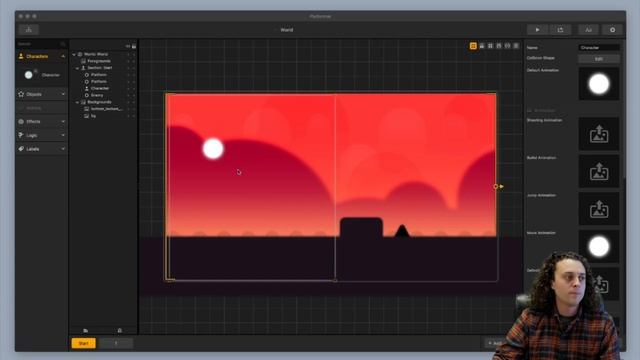Viewport: 640px width, 360px height.
Task: Expand the Objects category
Action: [x=63, y=94]
